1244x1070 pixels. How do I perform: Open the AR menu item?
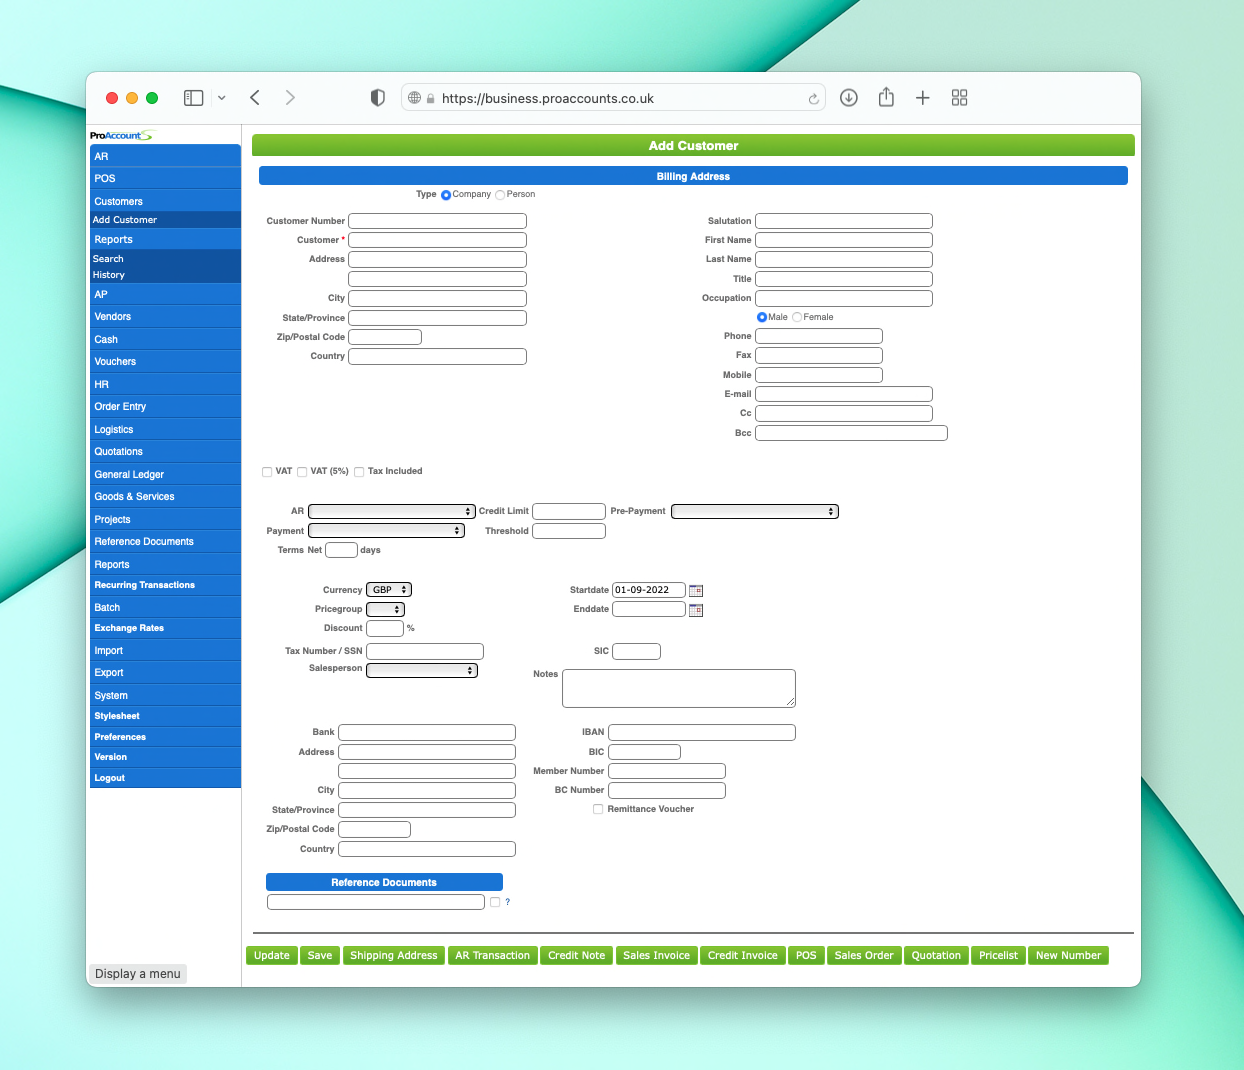tap(165, 156)
